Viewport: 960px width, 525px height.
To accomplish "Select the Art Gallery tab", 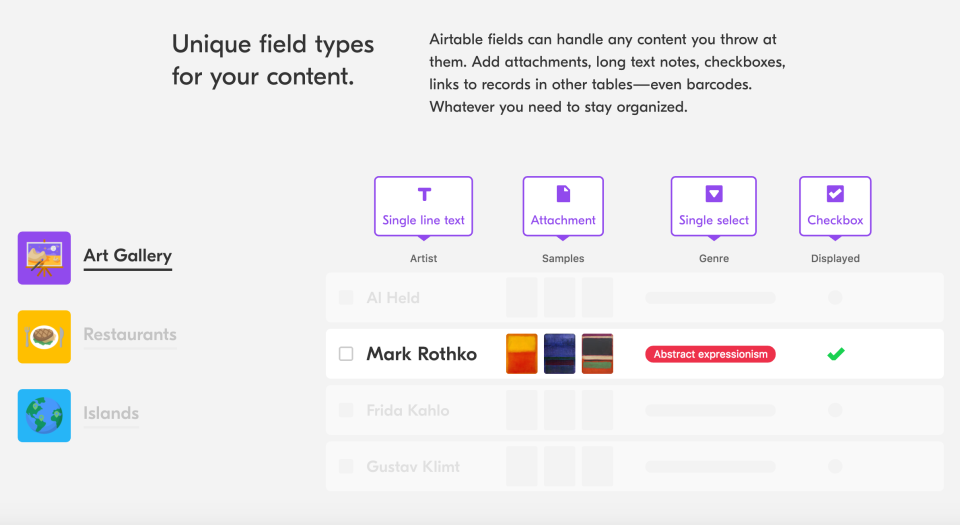I will pos(127,255).
